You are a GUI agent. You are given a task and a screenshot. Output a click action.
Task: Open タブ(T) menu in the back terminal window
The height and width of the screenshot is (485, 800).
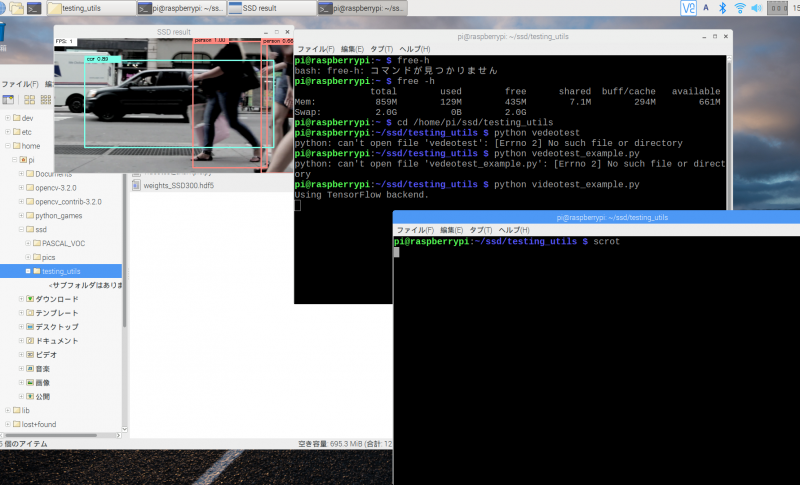[x=382, y=49]
